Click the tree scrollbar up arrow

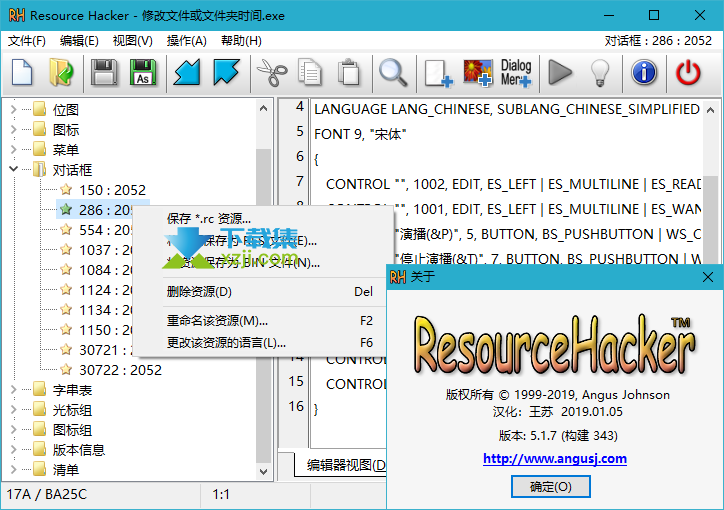[263, 108]
